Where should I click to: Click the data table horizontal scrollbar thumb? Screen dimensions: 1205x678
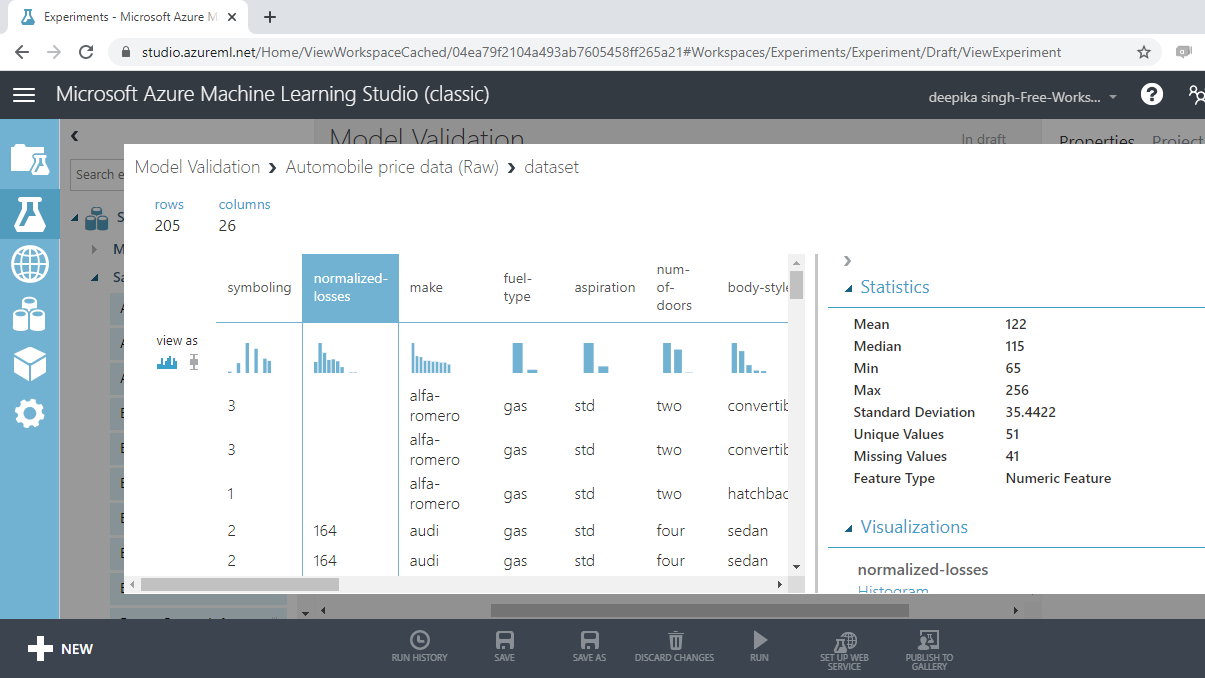[240, 584]
